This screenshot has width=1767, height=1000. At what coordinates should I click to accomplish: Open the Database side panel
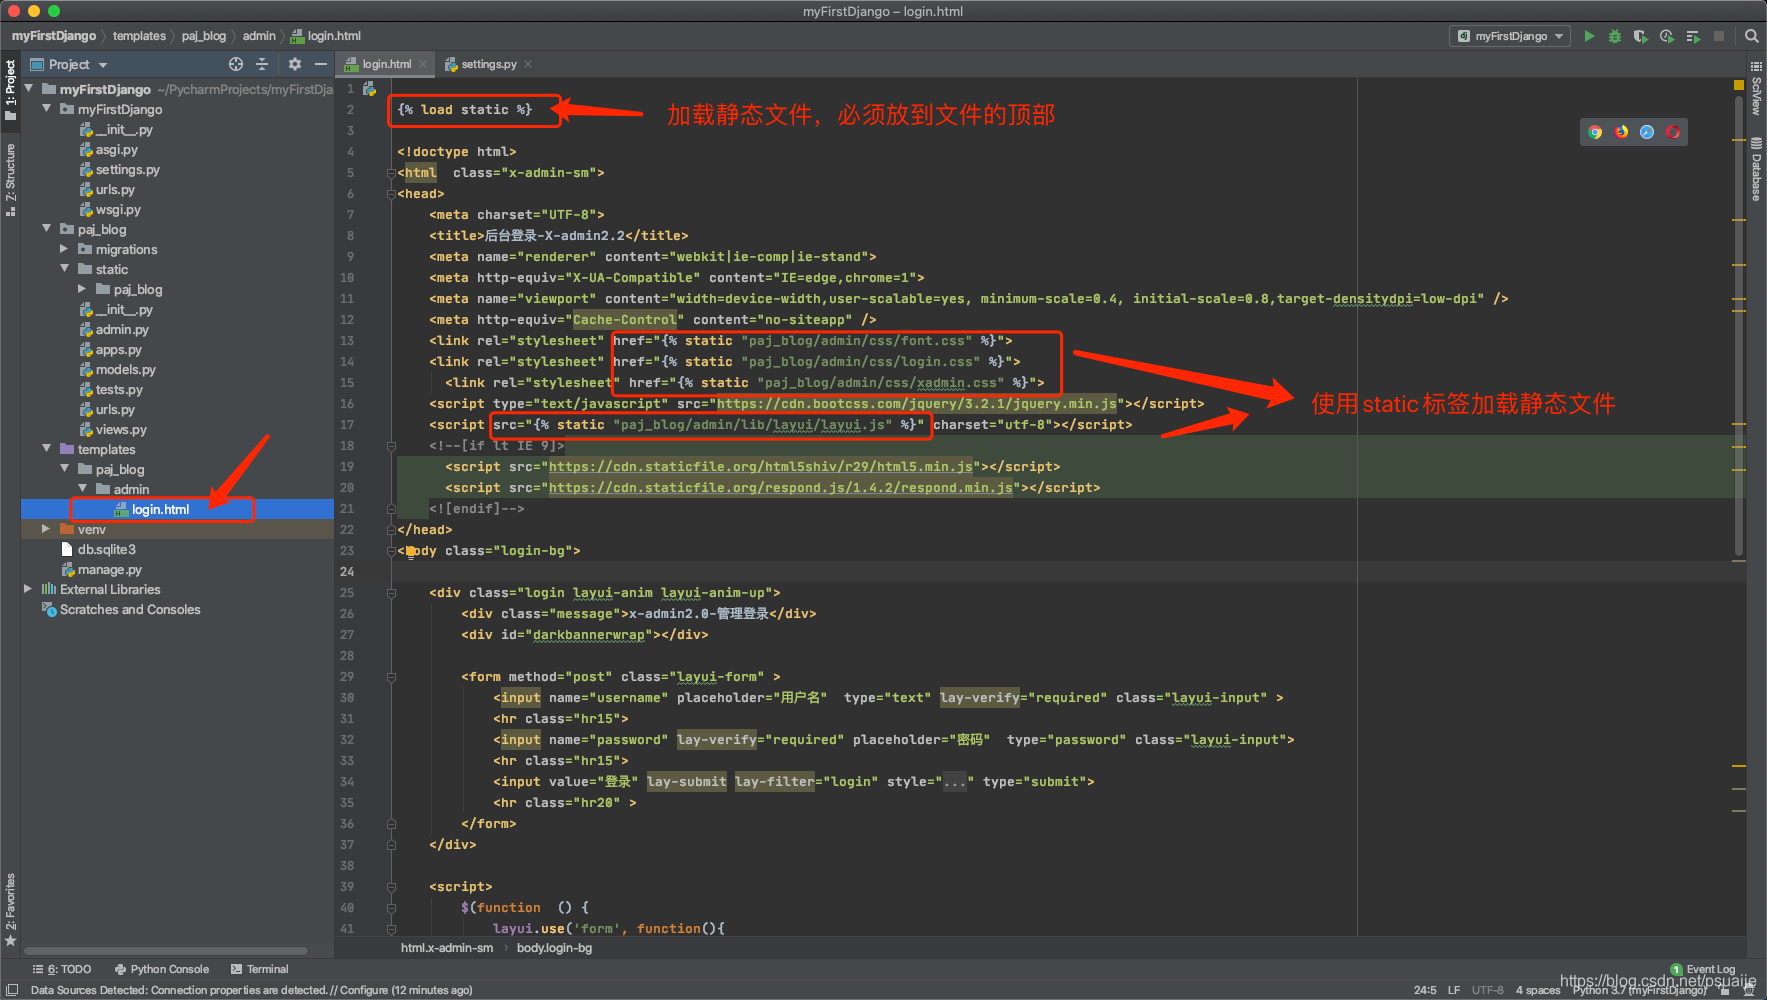coord(1756,170)
